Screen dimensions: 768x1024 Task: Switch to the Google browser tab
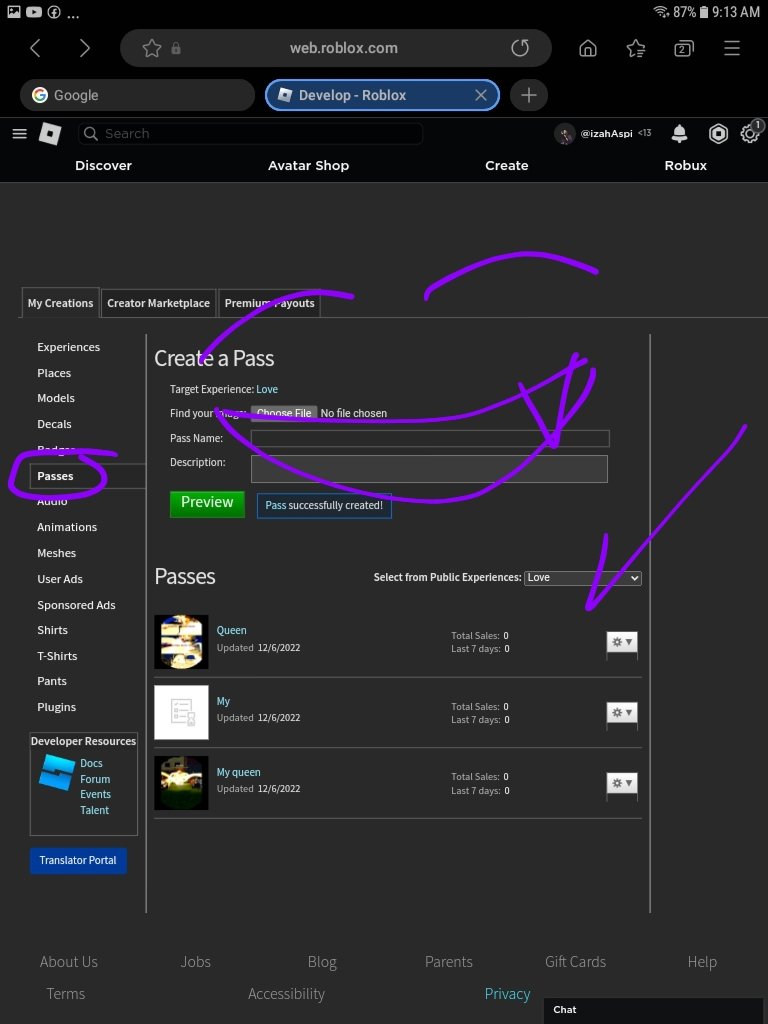click(x=137, y=95)
